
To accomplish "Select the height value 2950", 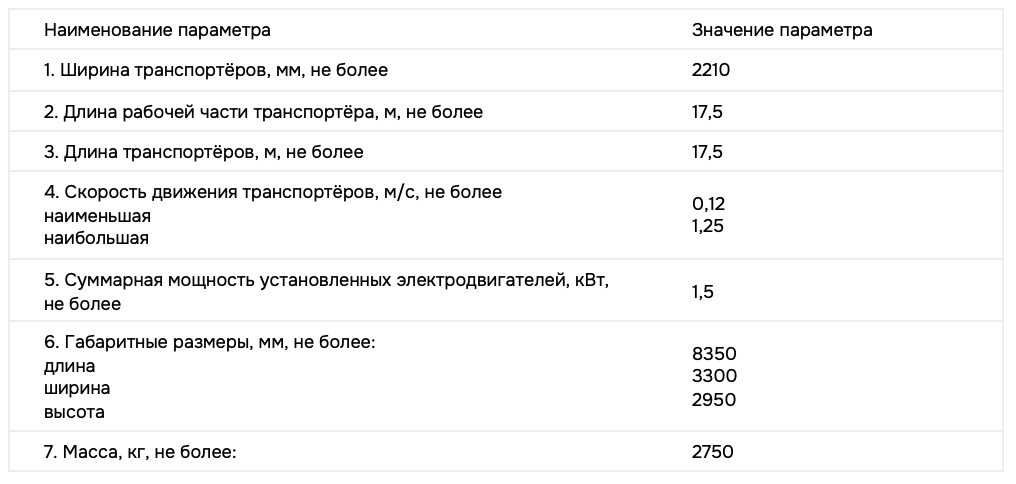I will pyautogui.click(x=714, y=400).
